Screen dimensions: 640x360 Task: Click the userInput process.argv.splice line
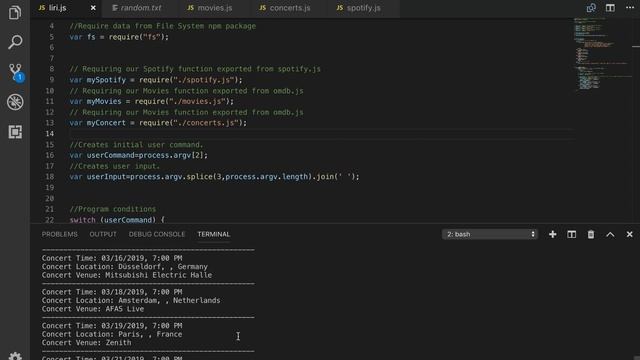[x=214, y=177]
